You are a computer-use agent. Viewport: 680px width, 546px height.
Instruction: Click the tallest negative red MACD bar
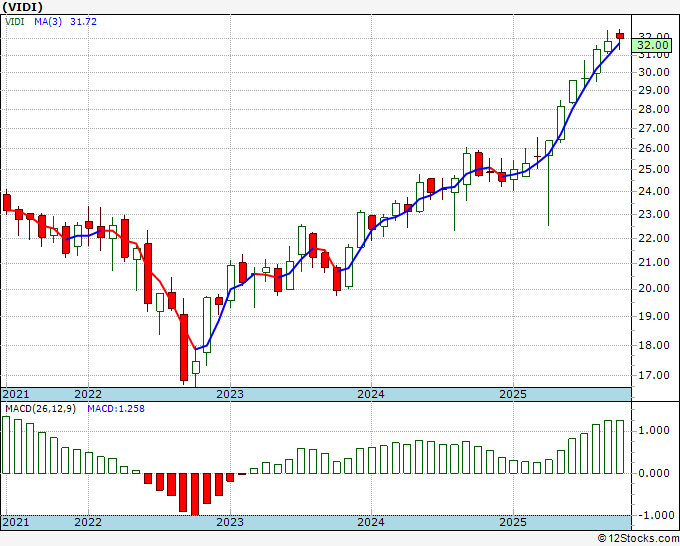pos(195,494)
